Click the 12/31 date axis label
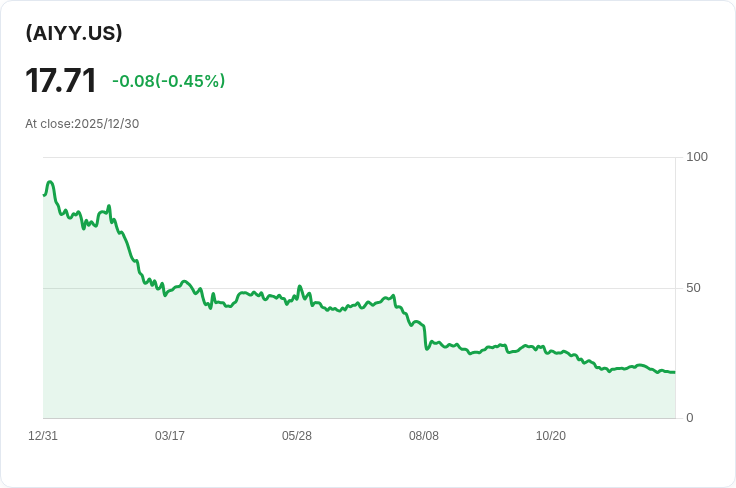736x488 pixels. click(43, 436)
